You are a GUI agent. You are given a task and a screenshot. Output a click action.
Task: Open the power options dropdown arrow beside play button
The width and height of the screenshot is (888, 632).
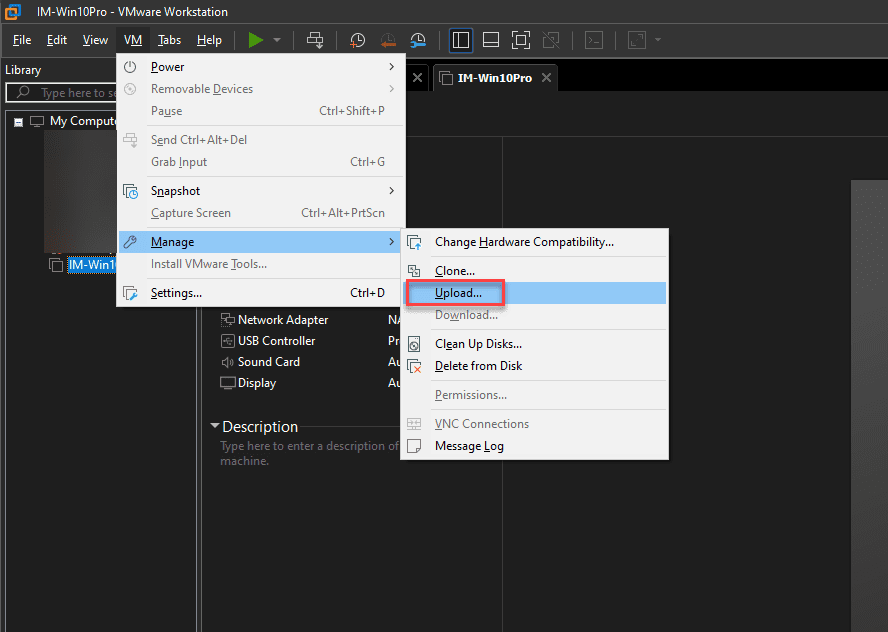(x=277, y=40)
